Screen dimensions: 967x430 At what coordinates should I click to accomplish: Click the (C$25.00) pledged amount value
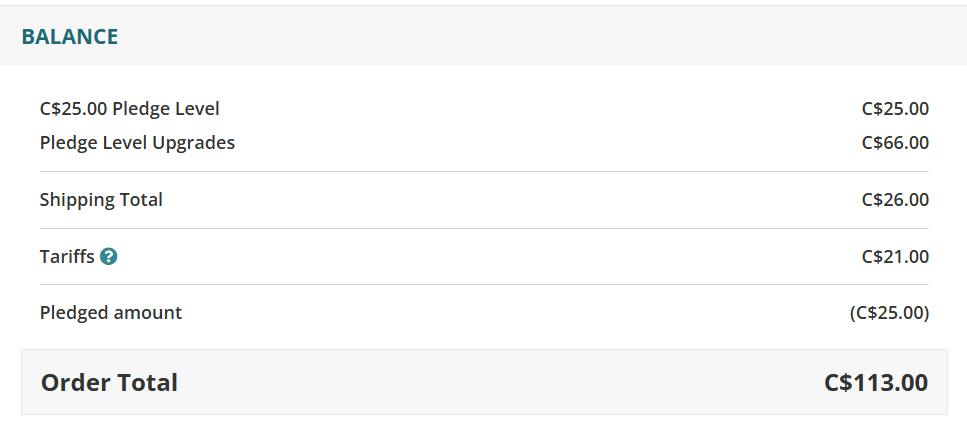click(889, 313)
